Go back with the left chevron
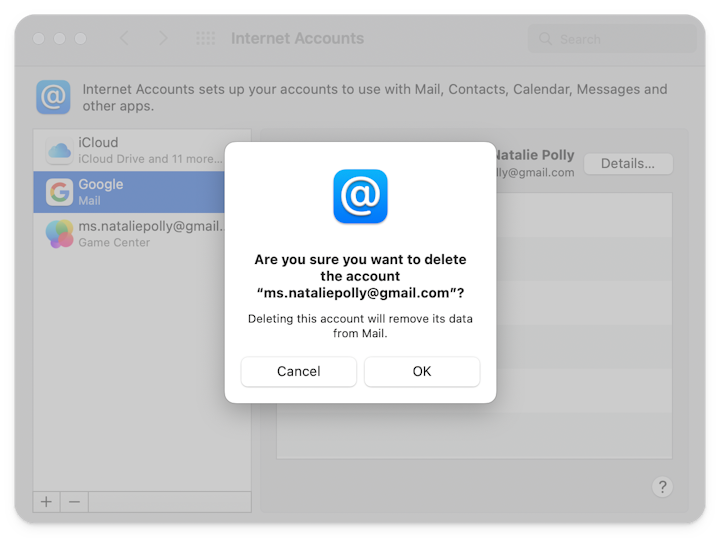The image size is (720, 538). (x=125, y=39)
